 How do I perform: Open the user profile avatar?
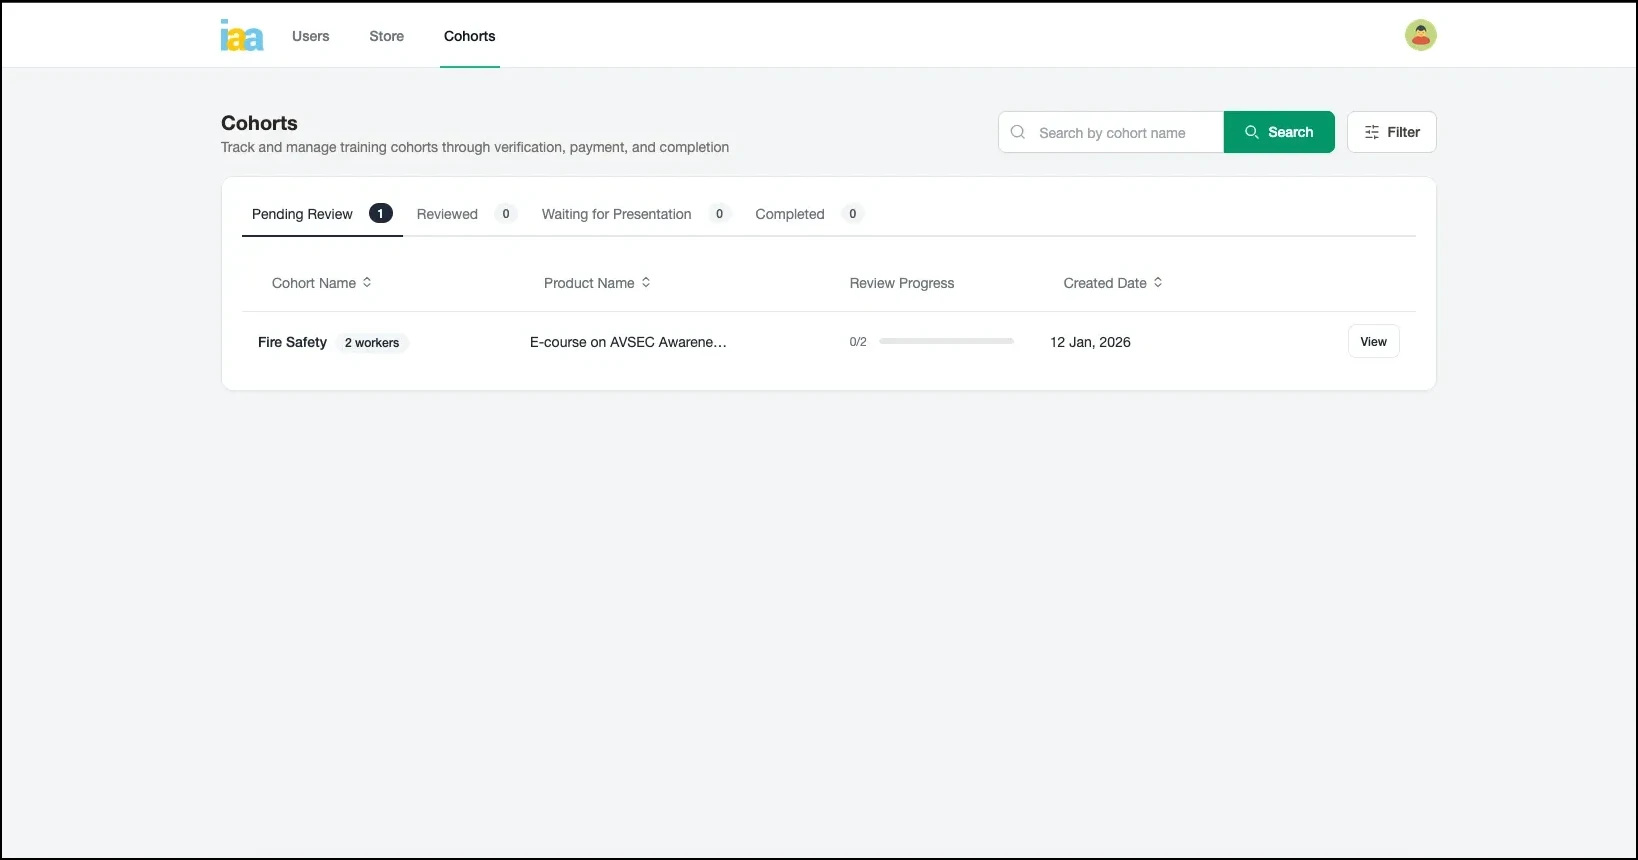(x=1420, y=36)
